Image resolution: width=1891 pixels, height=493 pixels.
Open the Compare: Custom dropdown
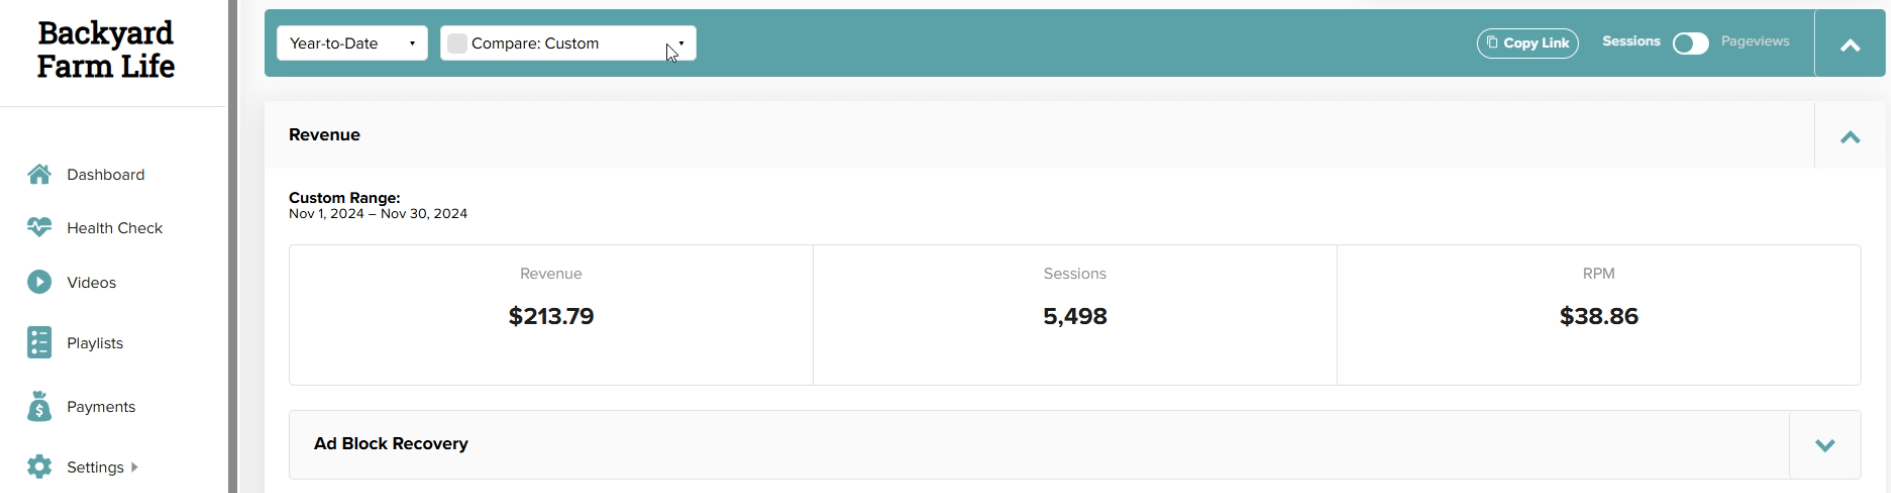click(x=568, y=43)
